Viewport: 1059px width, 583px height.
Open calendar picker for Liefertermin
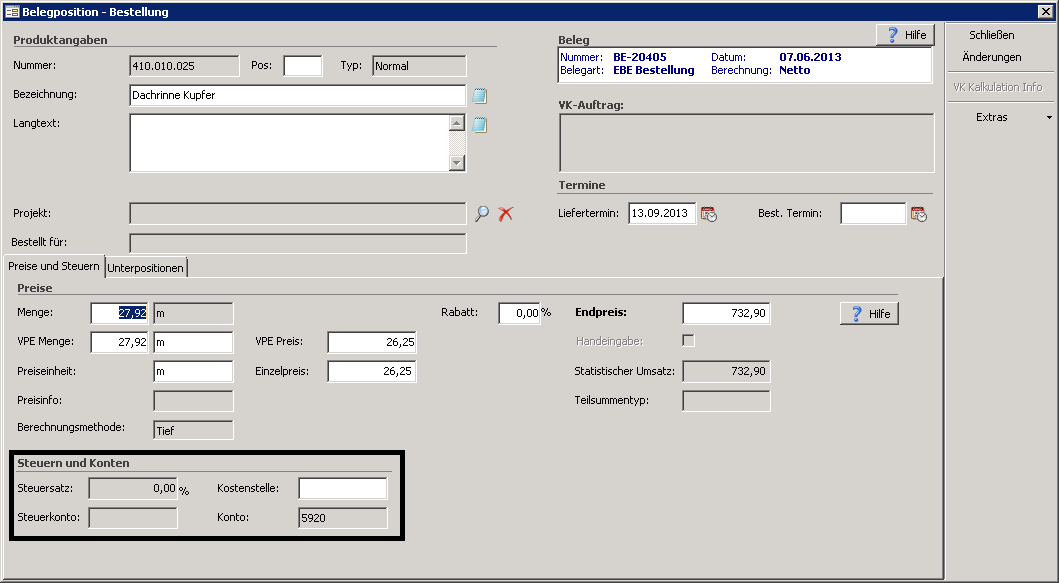point(708,214)
